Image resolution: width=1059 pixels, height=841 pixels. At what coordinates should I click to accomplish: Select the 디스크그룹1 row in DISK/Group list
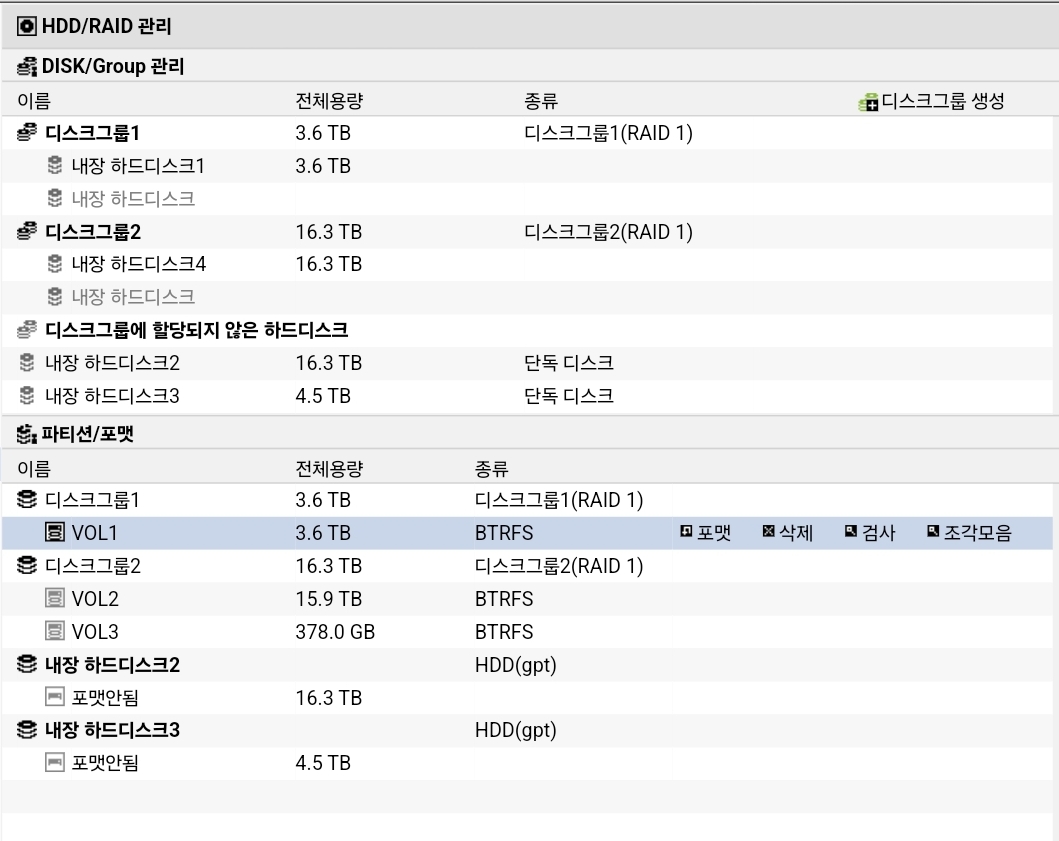pos(527,133)
